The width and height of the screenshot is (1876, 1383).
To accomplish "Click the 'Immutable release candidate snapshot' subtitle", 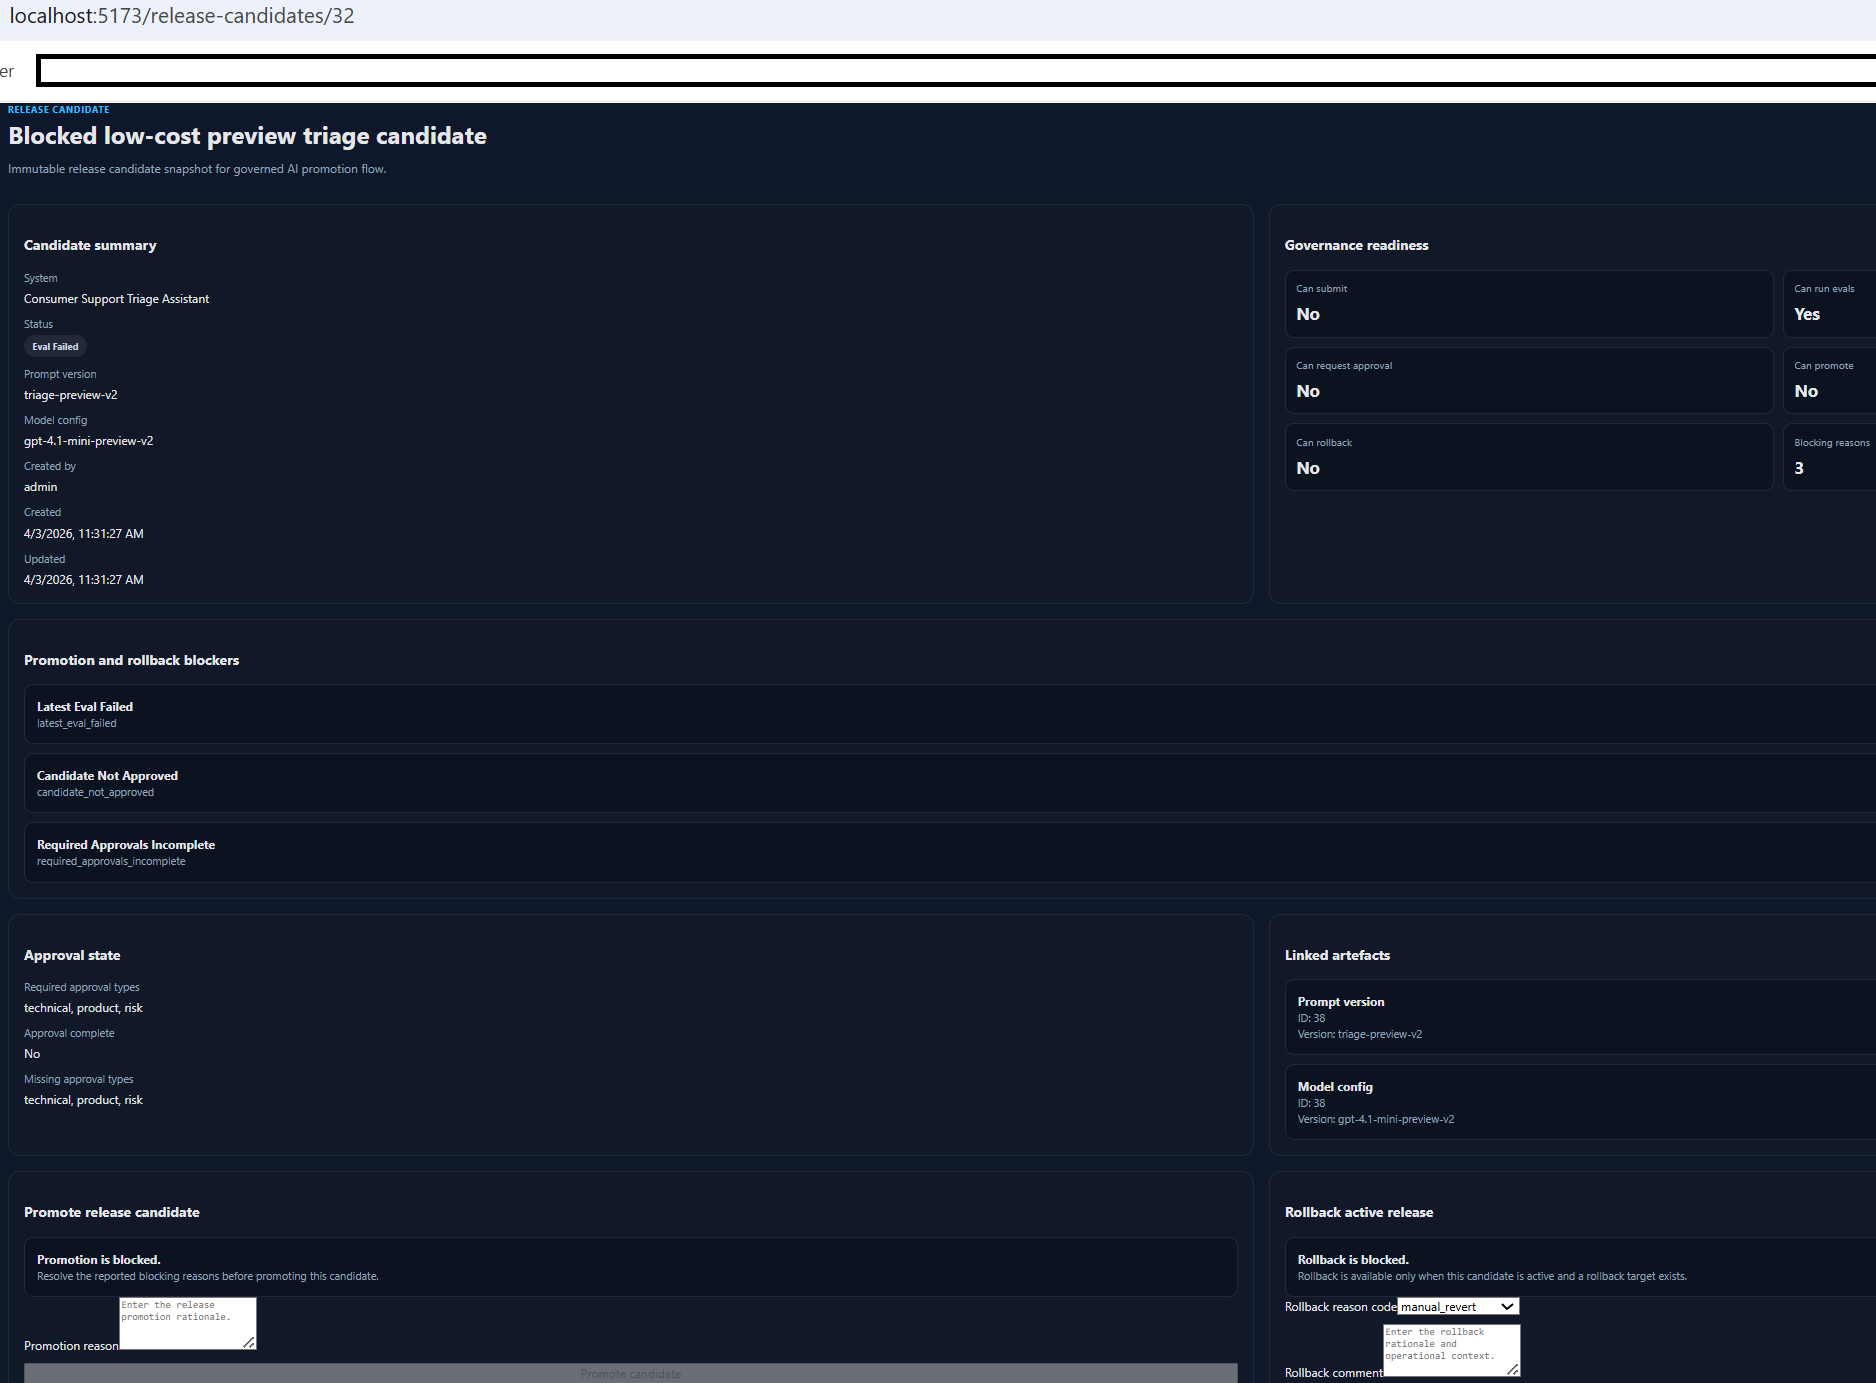I will (197, 169).
